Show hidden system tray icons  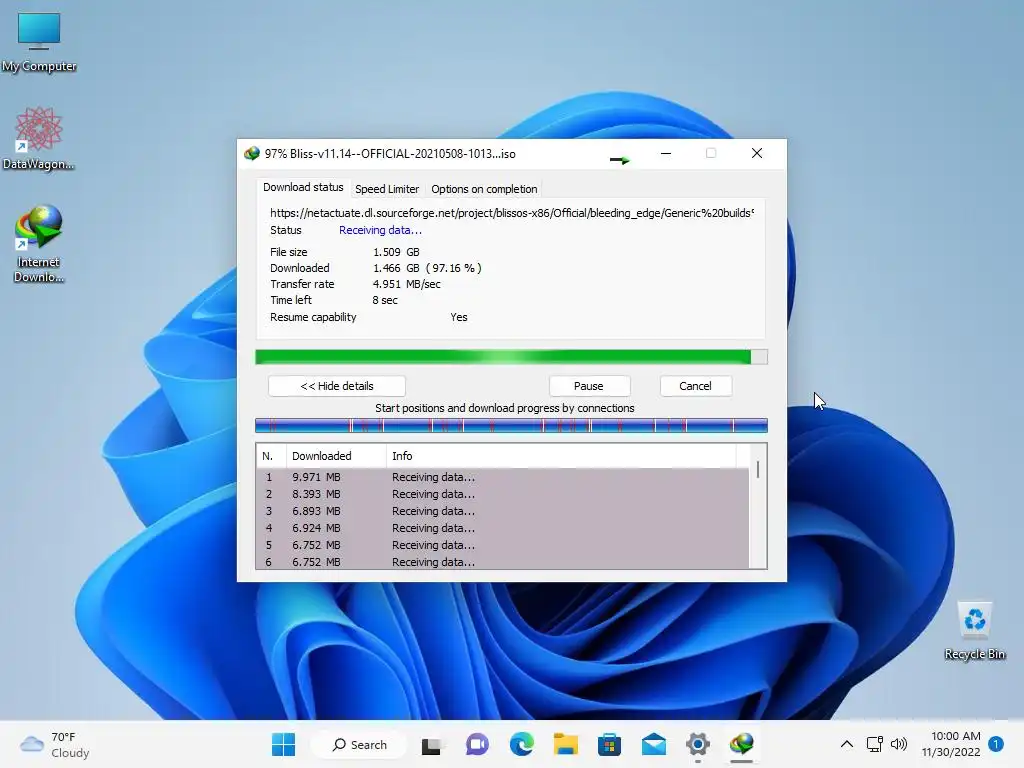coord(846,744)
